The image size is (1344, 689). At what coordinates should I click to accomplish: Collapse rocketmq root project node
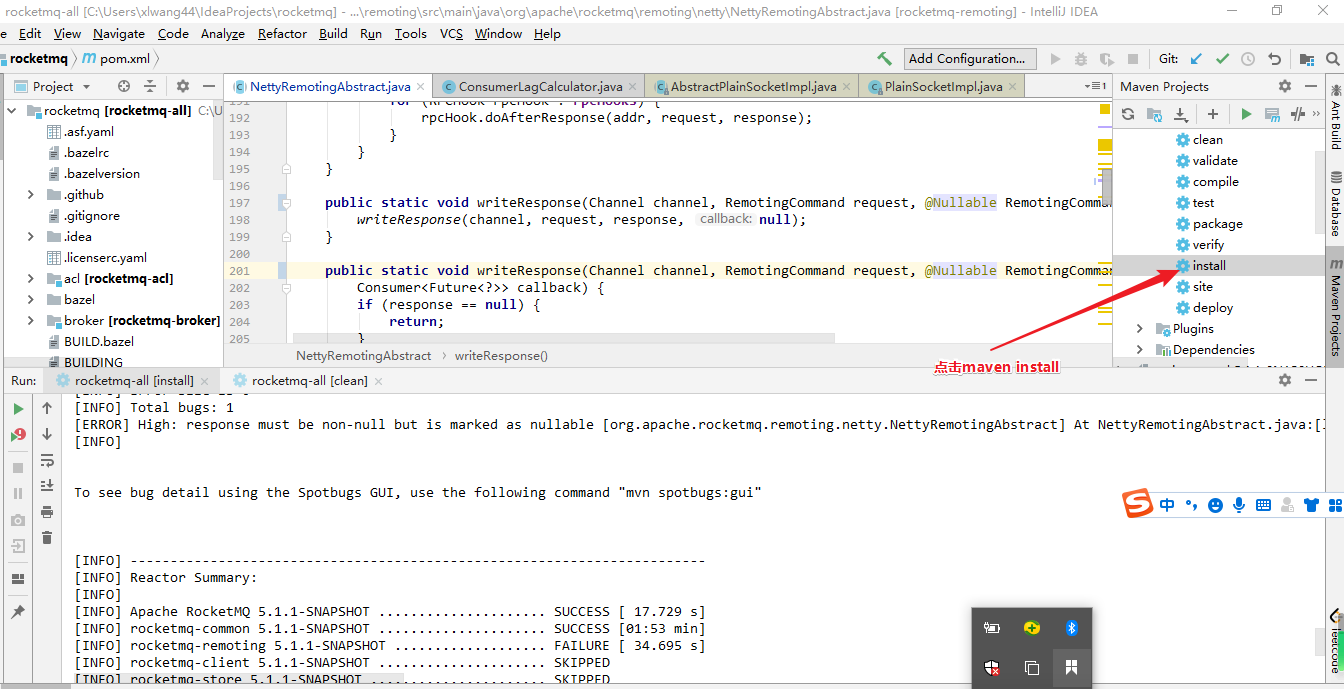click(13, 110)
